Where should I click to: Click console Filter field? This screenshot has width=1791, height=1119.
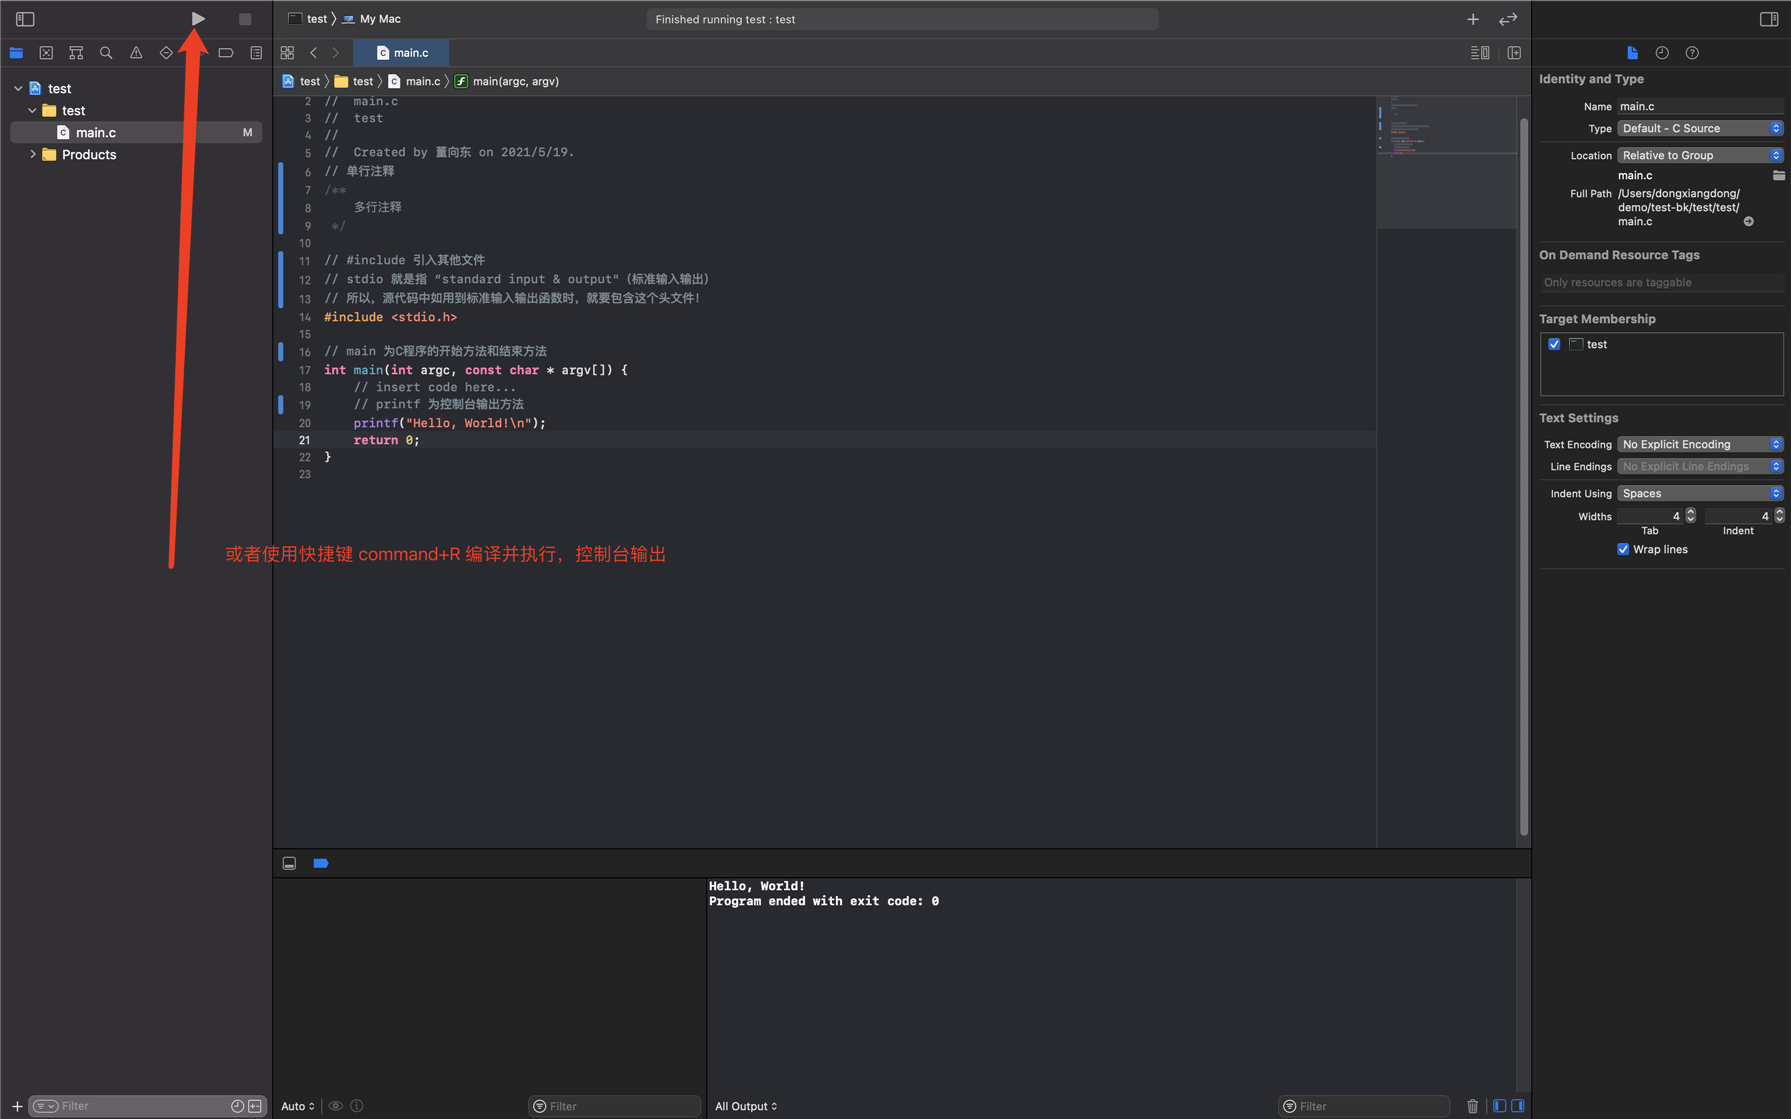click(1363, 1106)
